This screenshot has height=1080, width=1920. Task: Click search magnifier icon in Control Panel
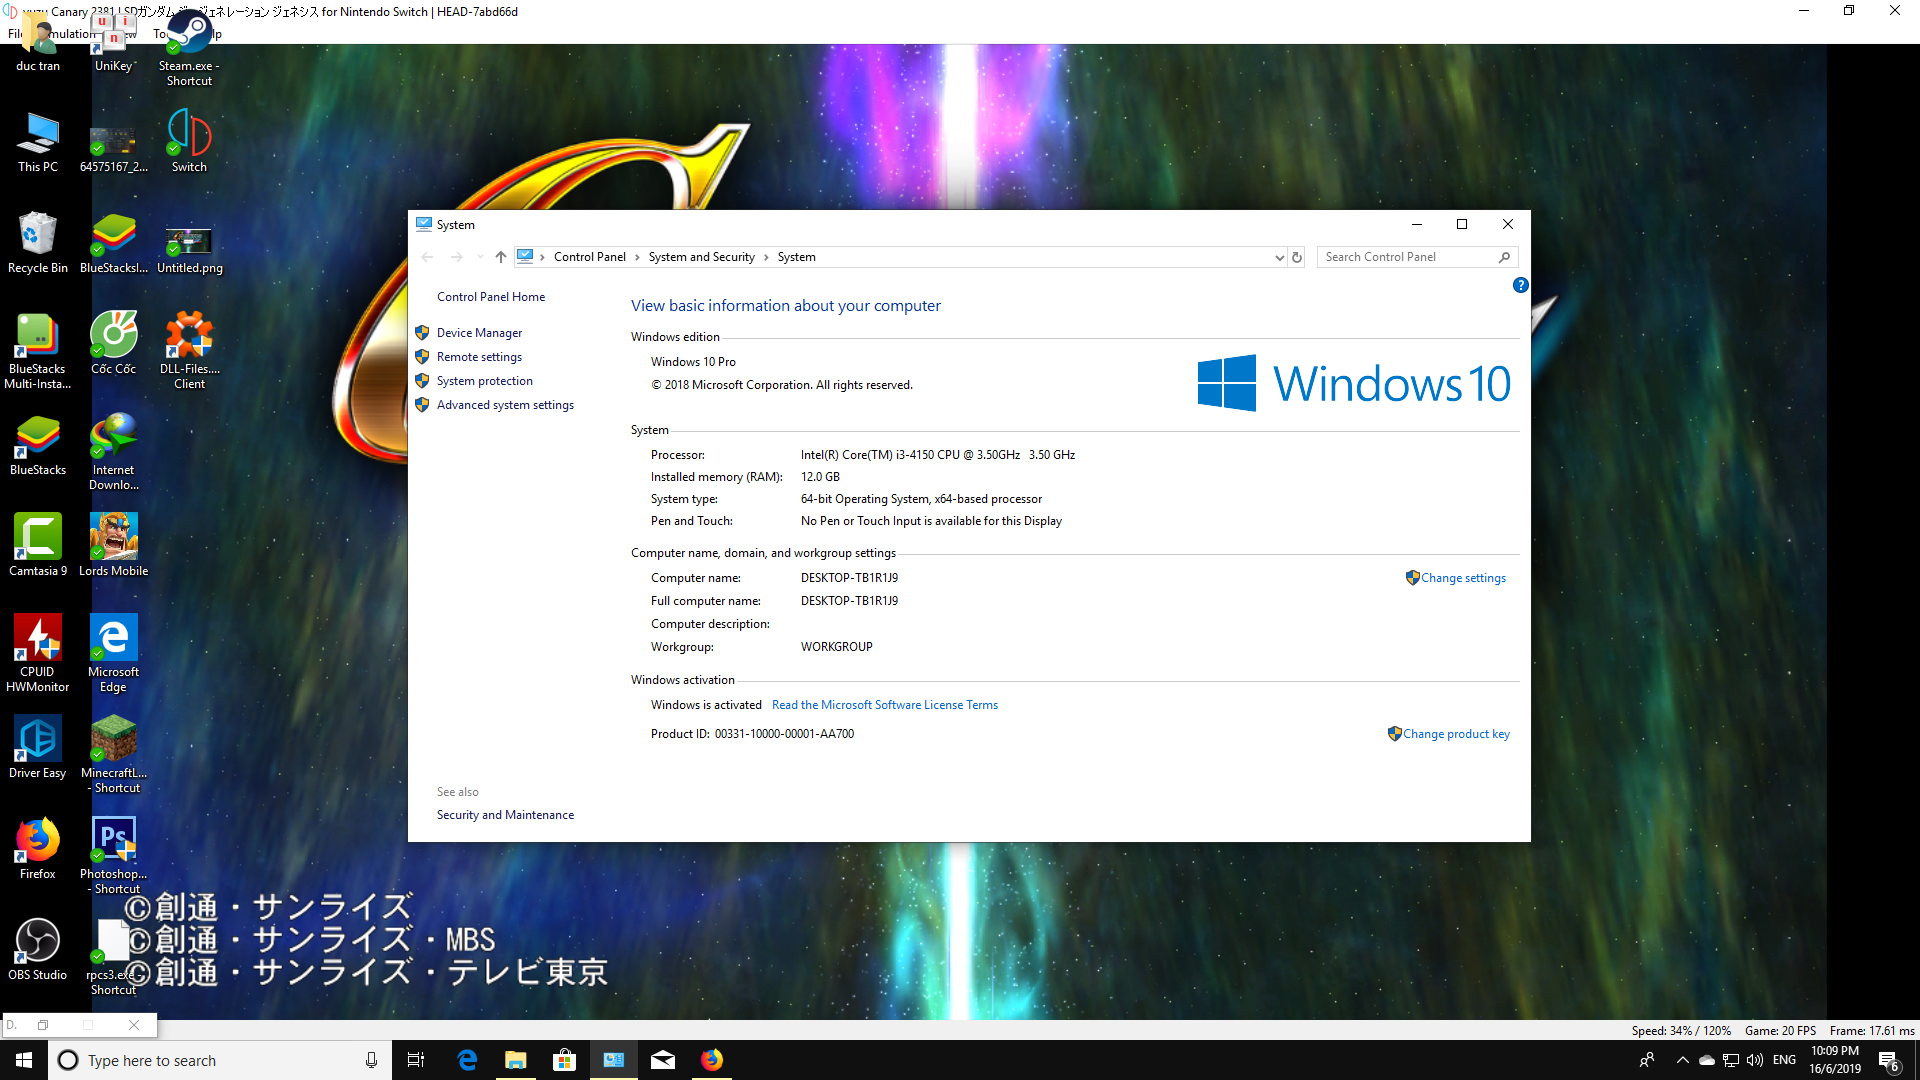pyautogui.click(x=1504, y=257)
